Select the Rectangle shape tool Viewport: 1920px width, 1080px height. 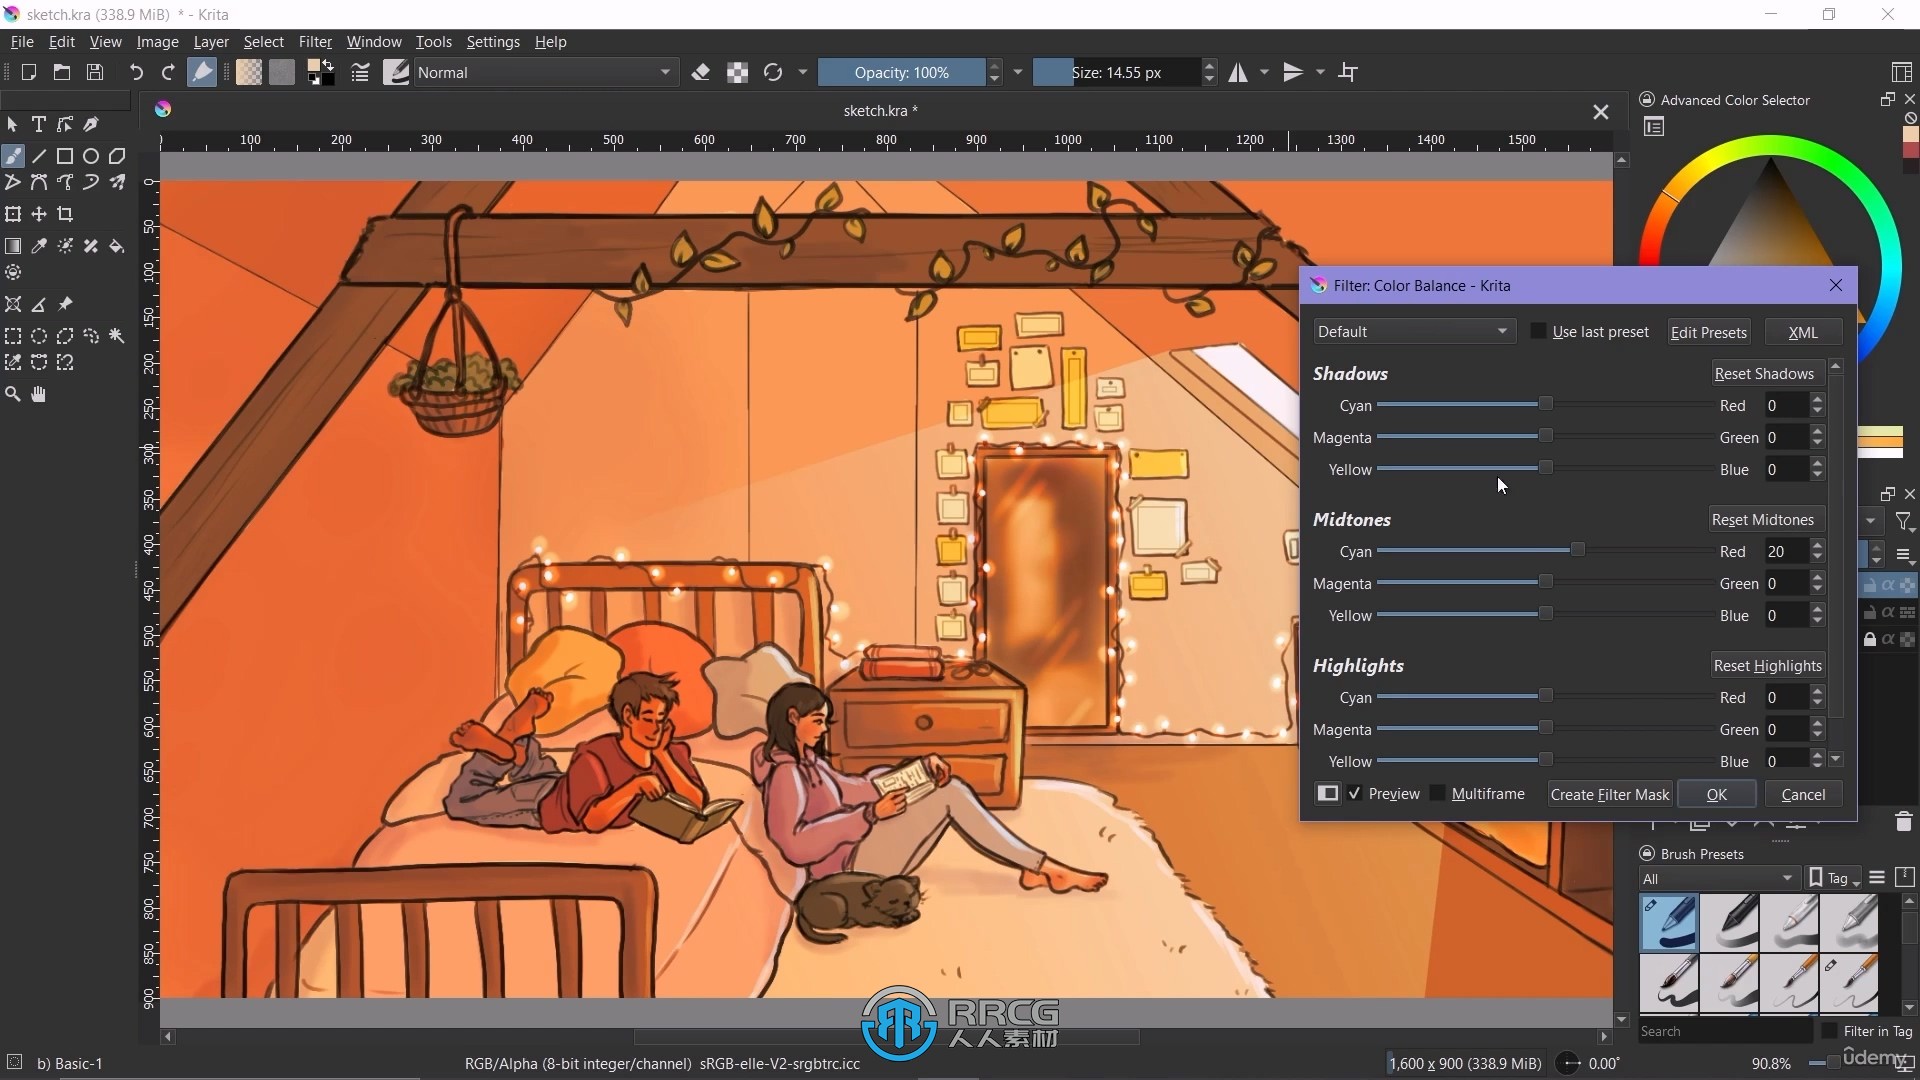tap(65, 156)
